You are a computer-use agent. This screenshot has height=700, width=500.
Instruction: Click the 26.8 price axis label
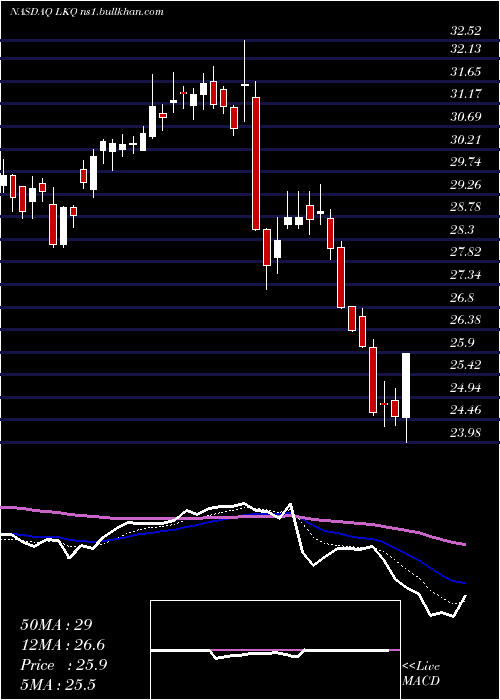(x=462, y=298)
